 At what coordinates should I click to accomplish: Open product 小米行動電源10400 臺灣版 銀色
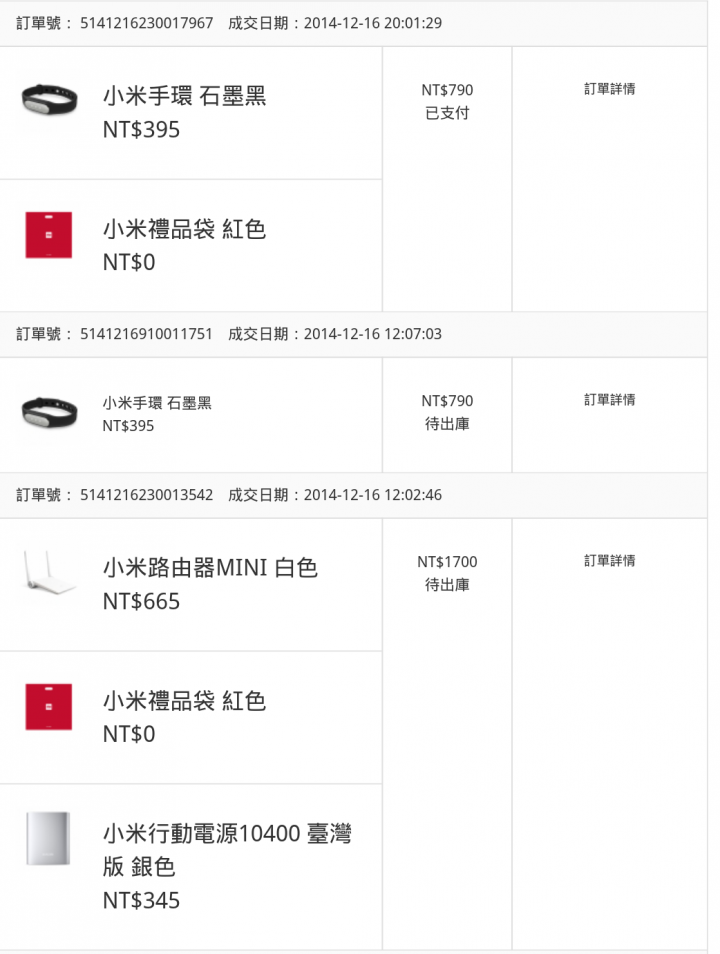[x=227, y=850]
